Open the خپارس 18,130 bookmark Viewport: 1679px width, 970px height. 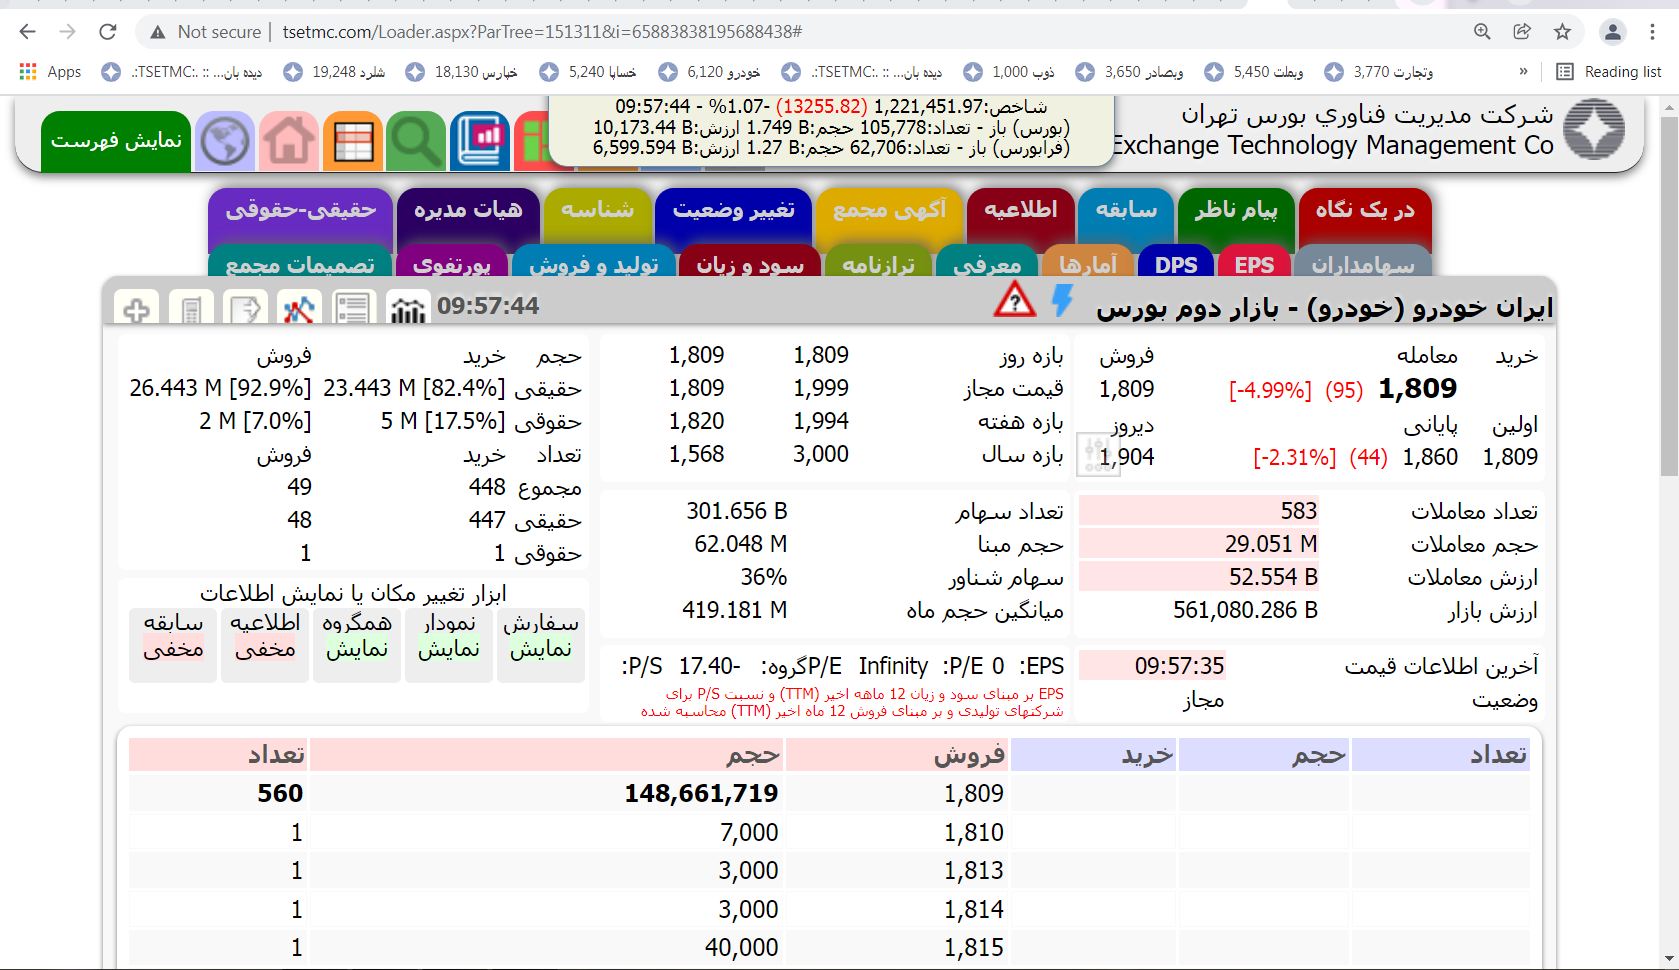coord(462,72)
